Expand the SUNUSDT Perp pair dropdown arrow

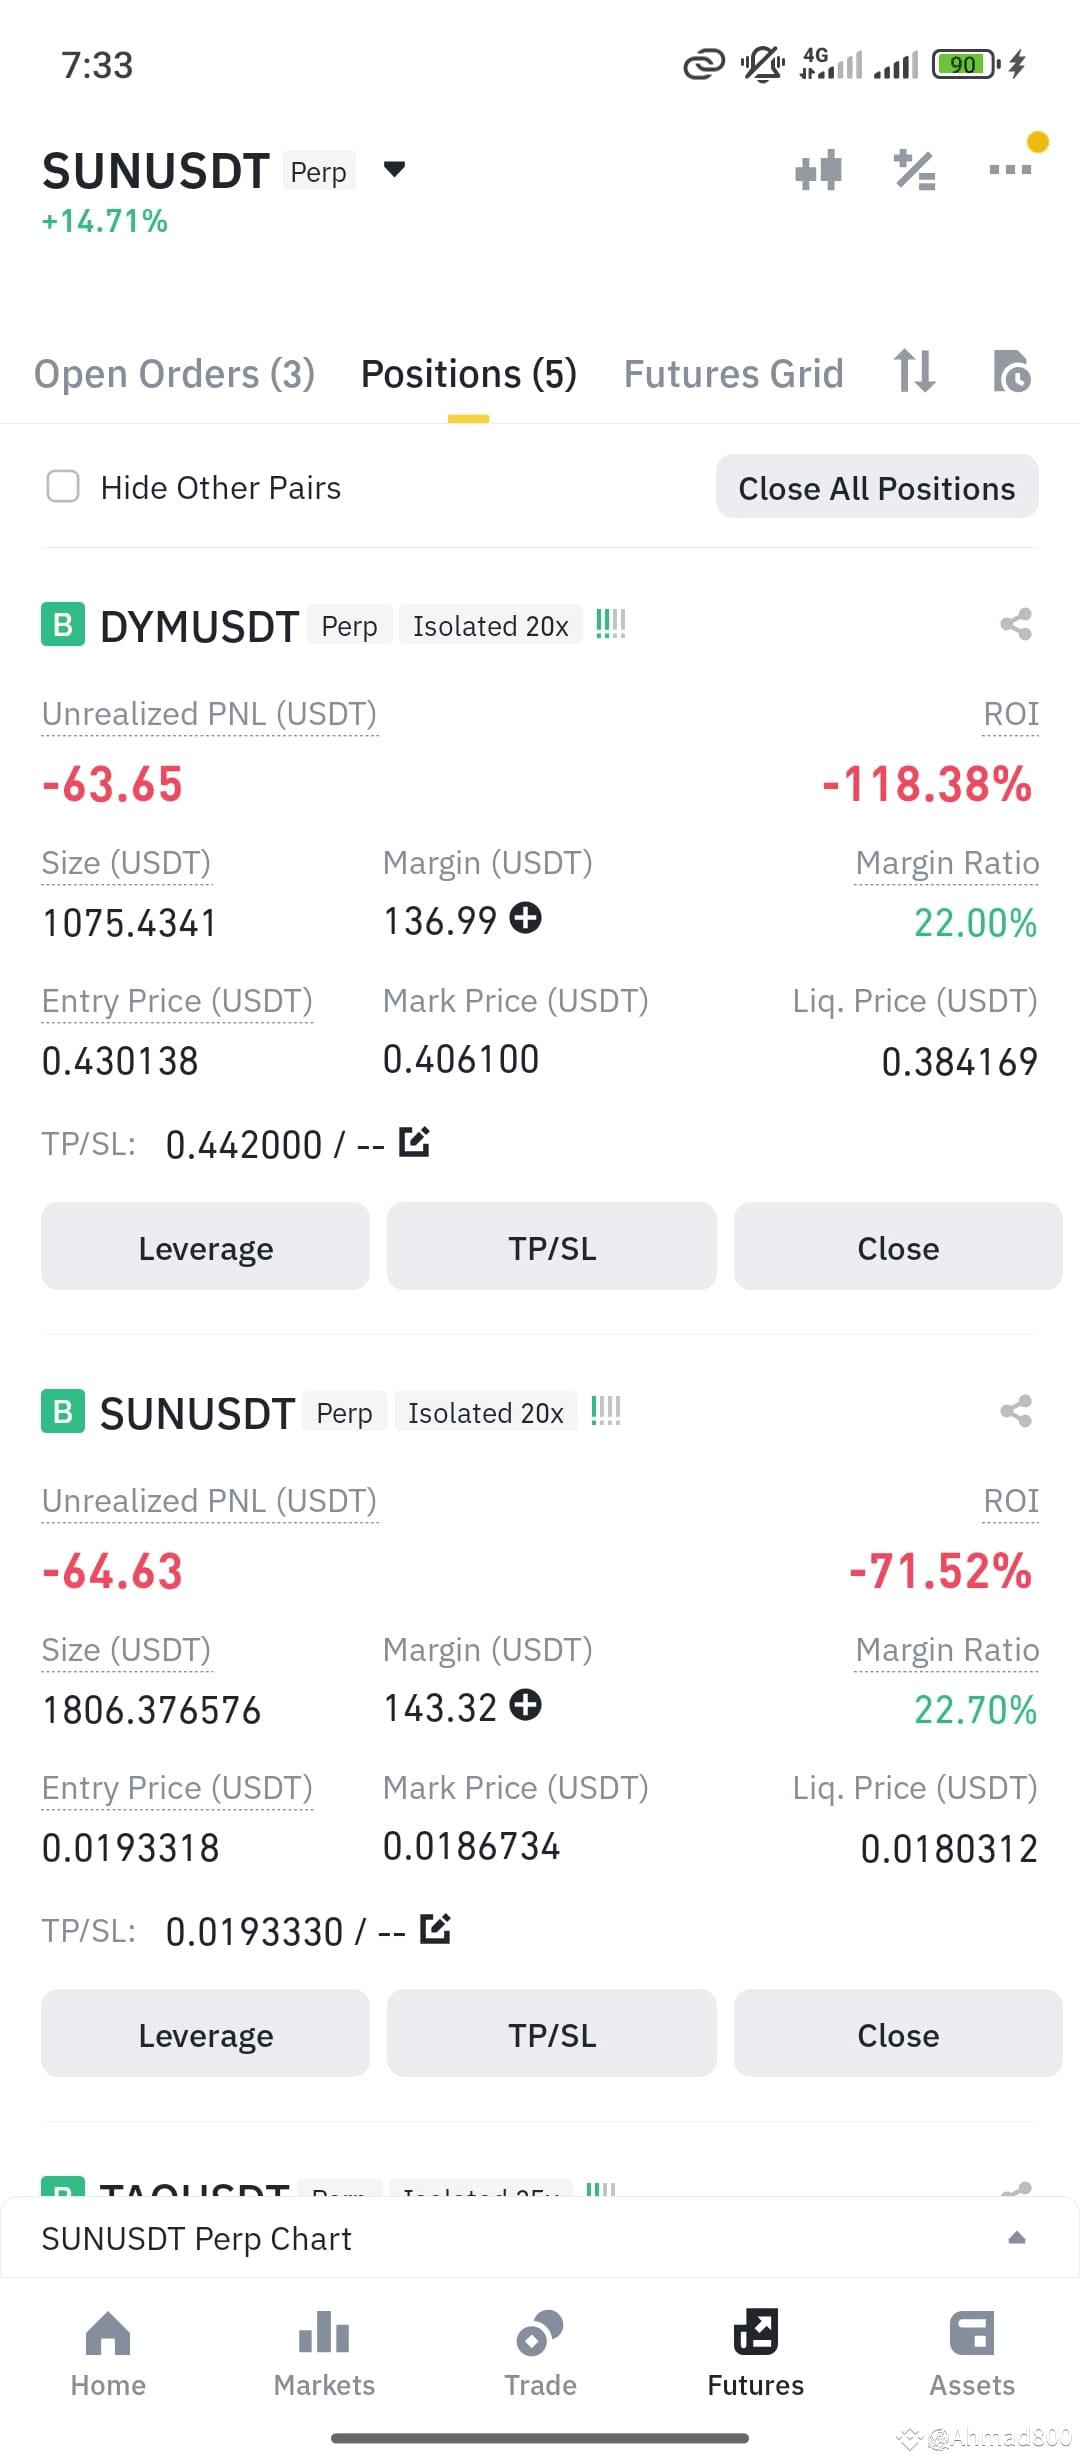point(395,169)
